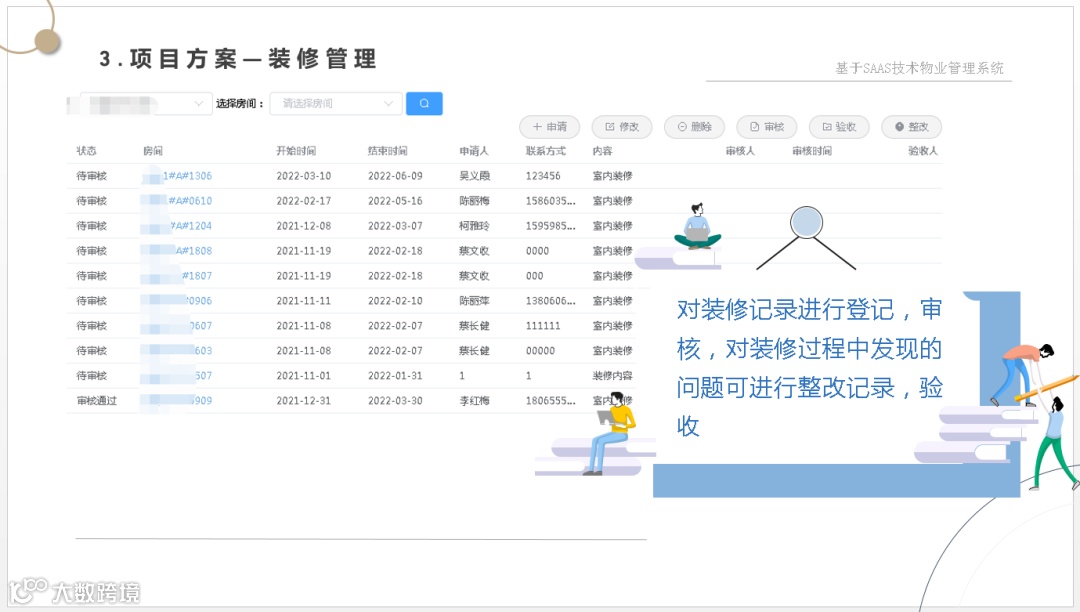Image resolution: width=1080 pixels, height=612 pixels.
Task: Click the 整改 (rectify) button
Action: (x=911, y=127)
